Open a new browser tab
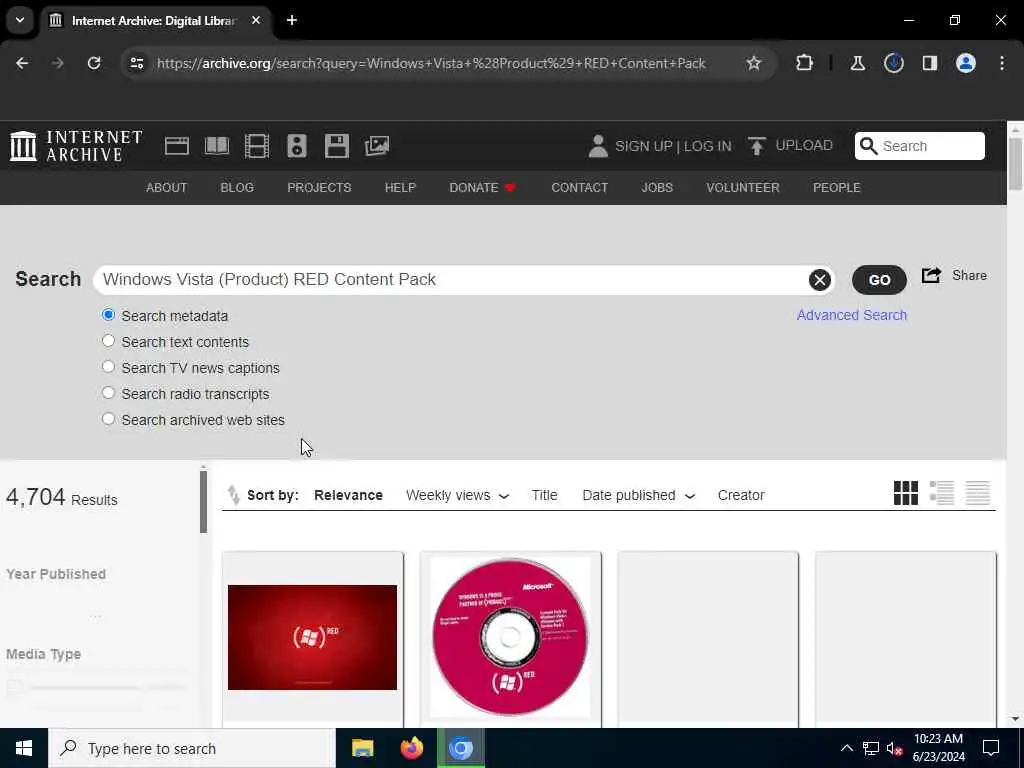This screenshot has width=1024, height=768. (x=292, y=20)
